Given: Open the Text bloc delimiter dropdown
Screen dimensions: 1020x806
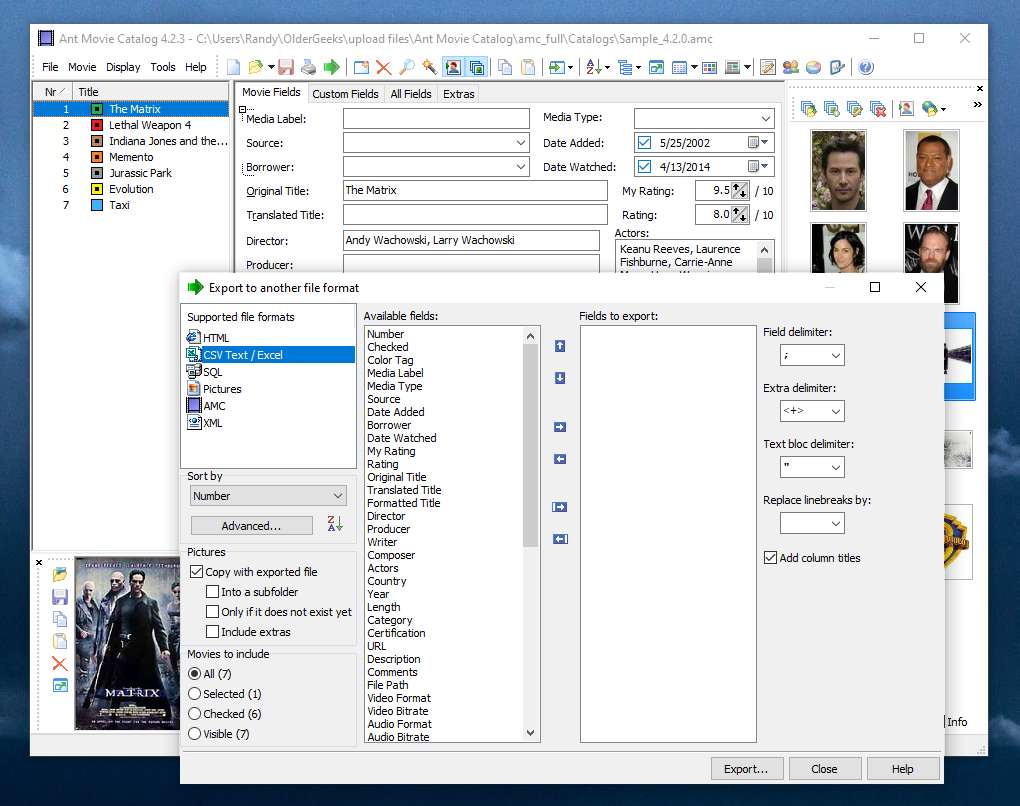Looking at the screenshot, I should click(x=812, y=467).
